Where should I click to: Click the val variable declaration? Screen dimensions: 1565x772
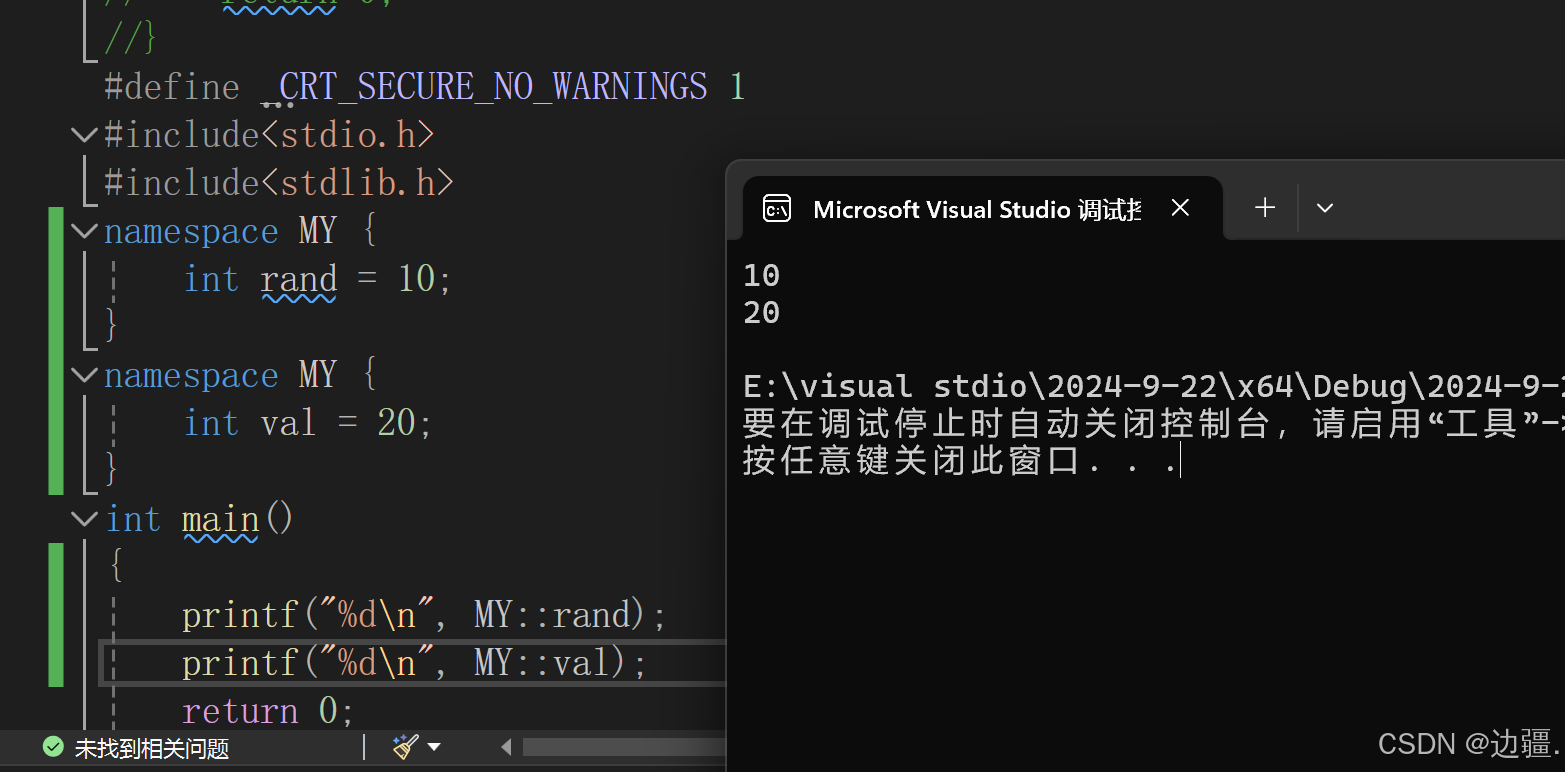(x=288, y=423)
